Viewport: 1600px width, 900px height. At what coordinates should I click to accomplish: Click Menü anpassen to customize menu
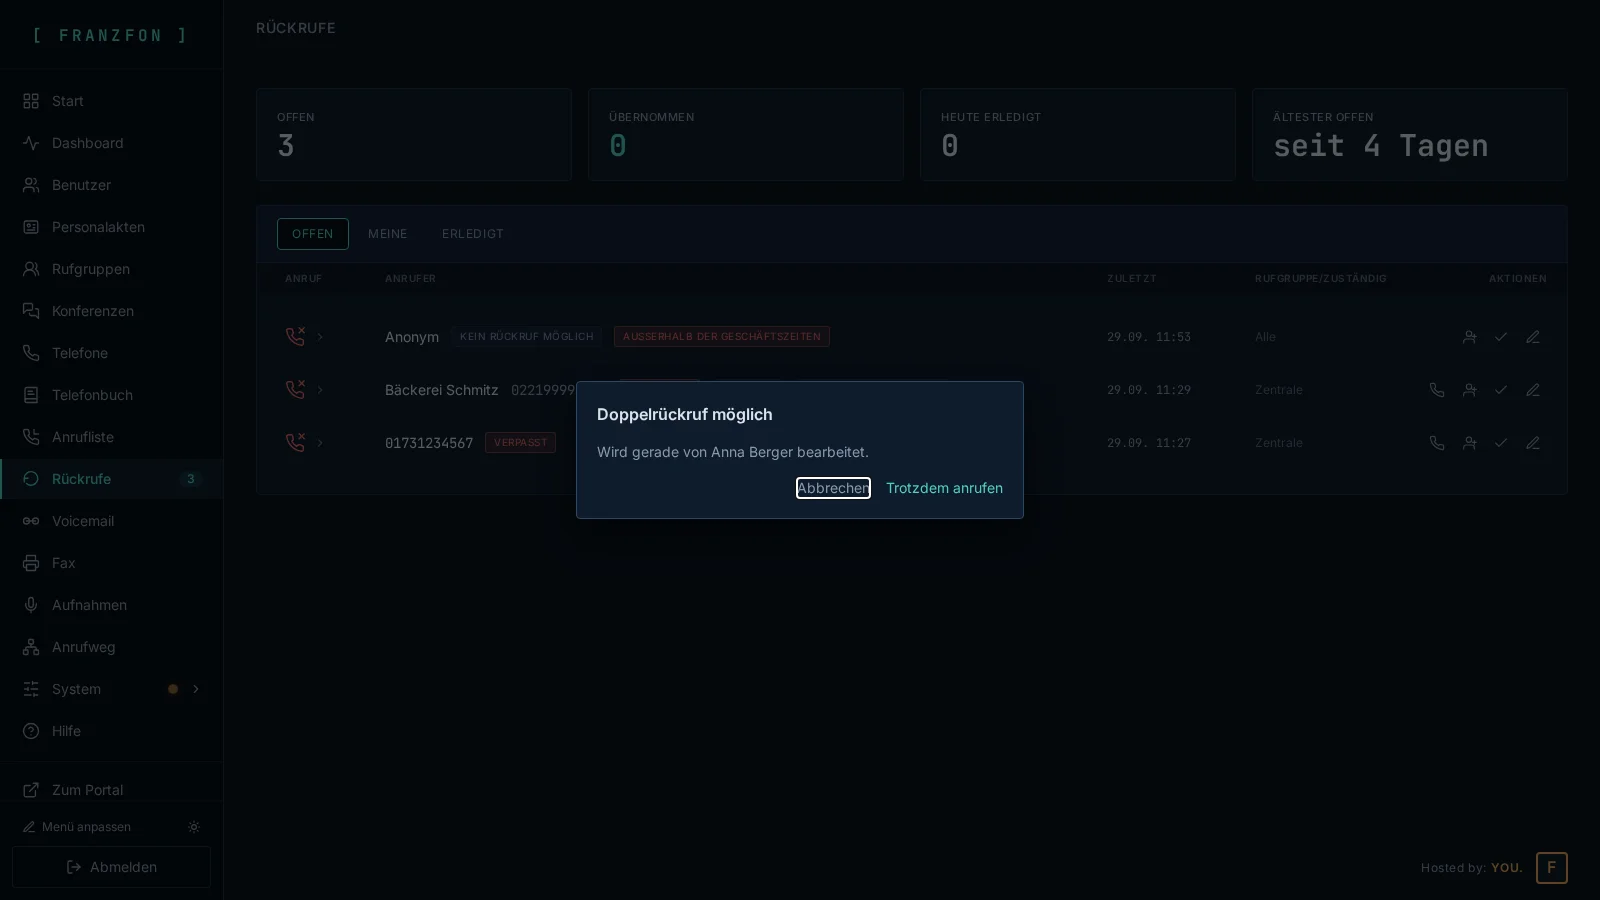(77, 827)
